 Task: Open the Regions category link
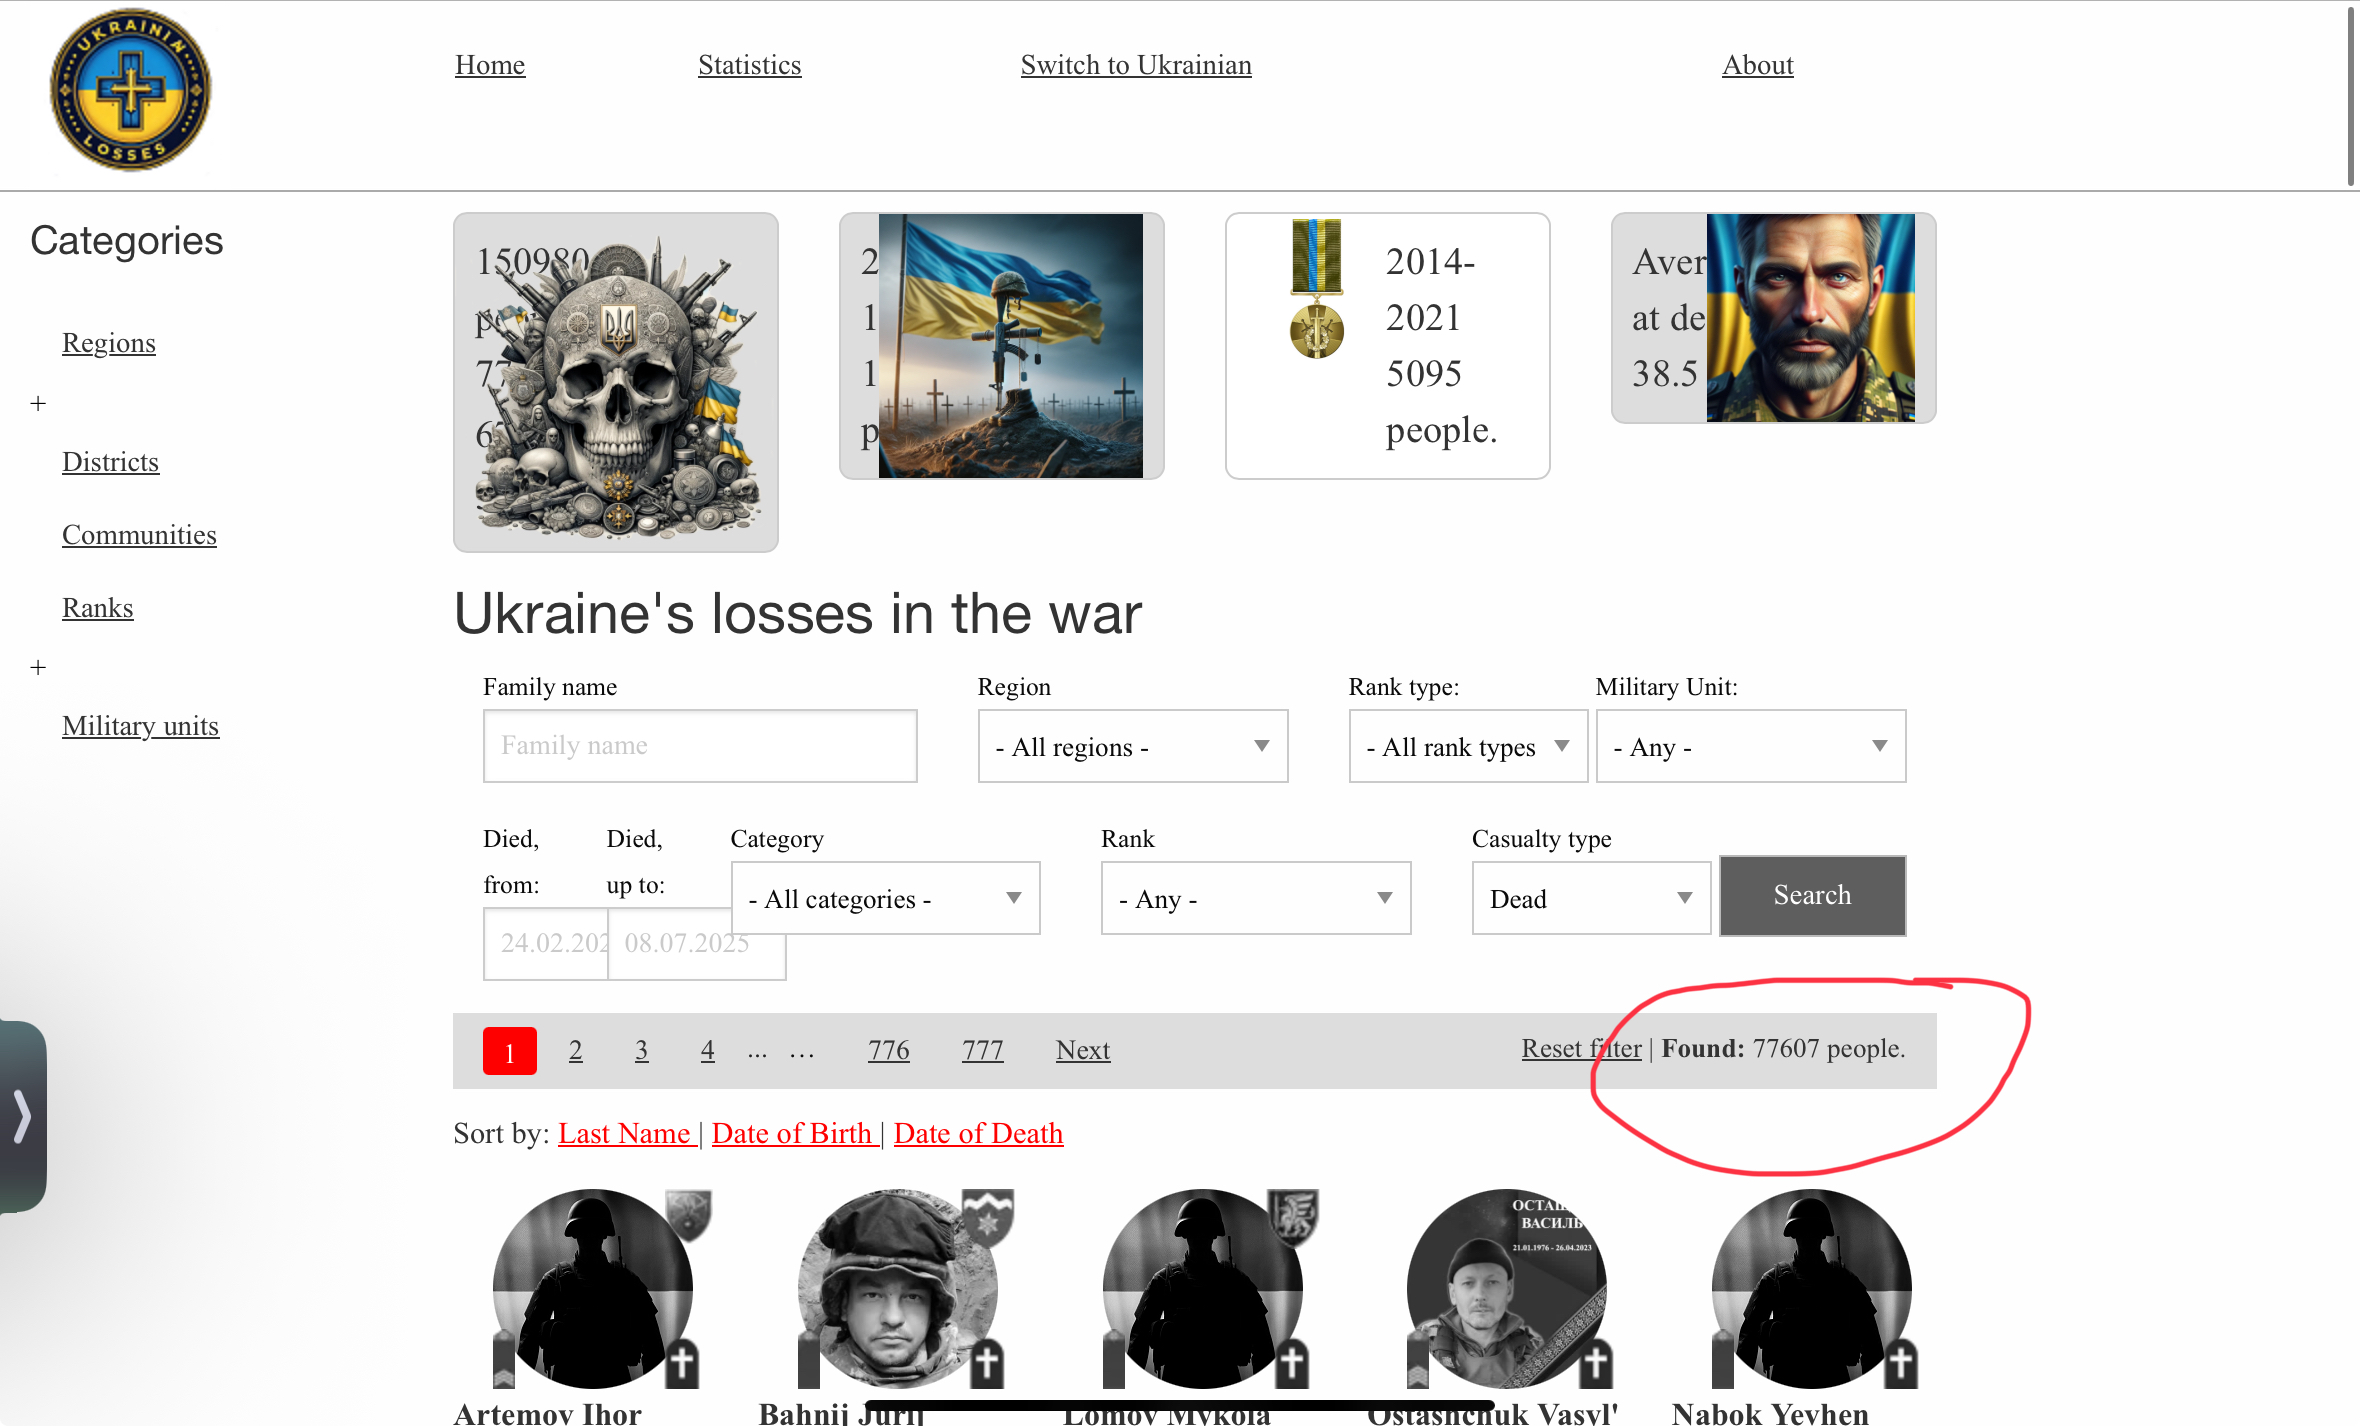click(109, 343)
